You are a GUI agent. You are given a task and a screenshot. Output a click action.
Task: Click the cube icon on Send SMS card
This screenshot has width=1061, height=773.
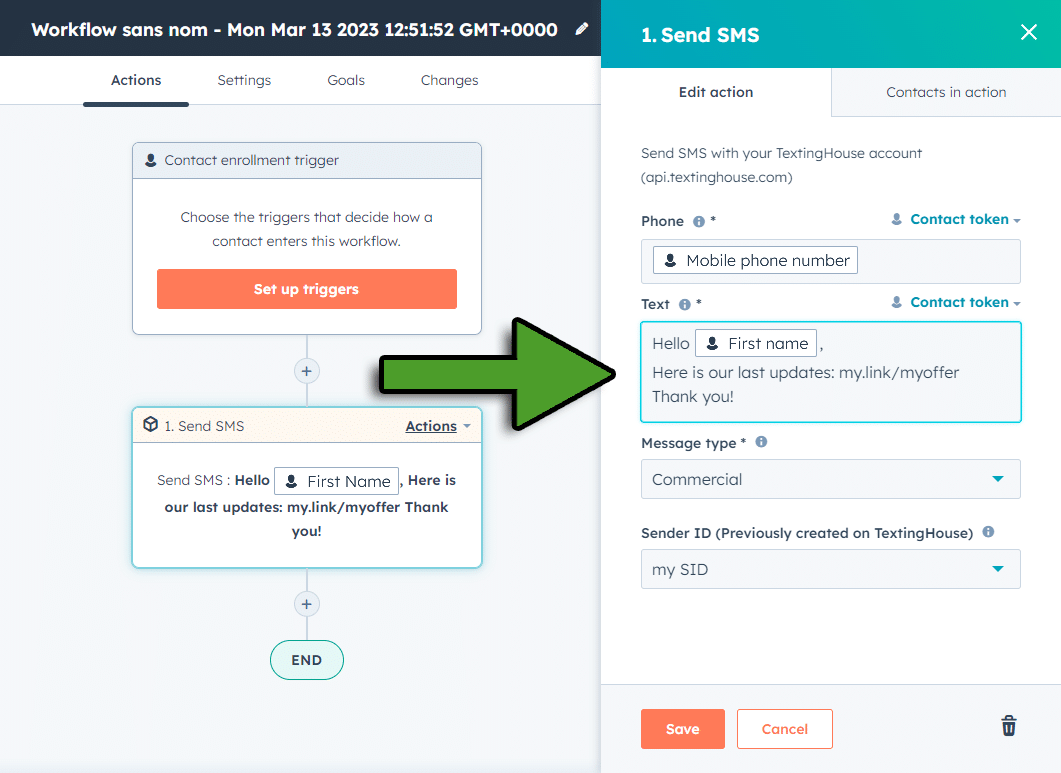[150, 424]
